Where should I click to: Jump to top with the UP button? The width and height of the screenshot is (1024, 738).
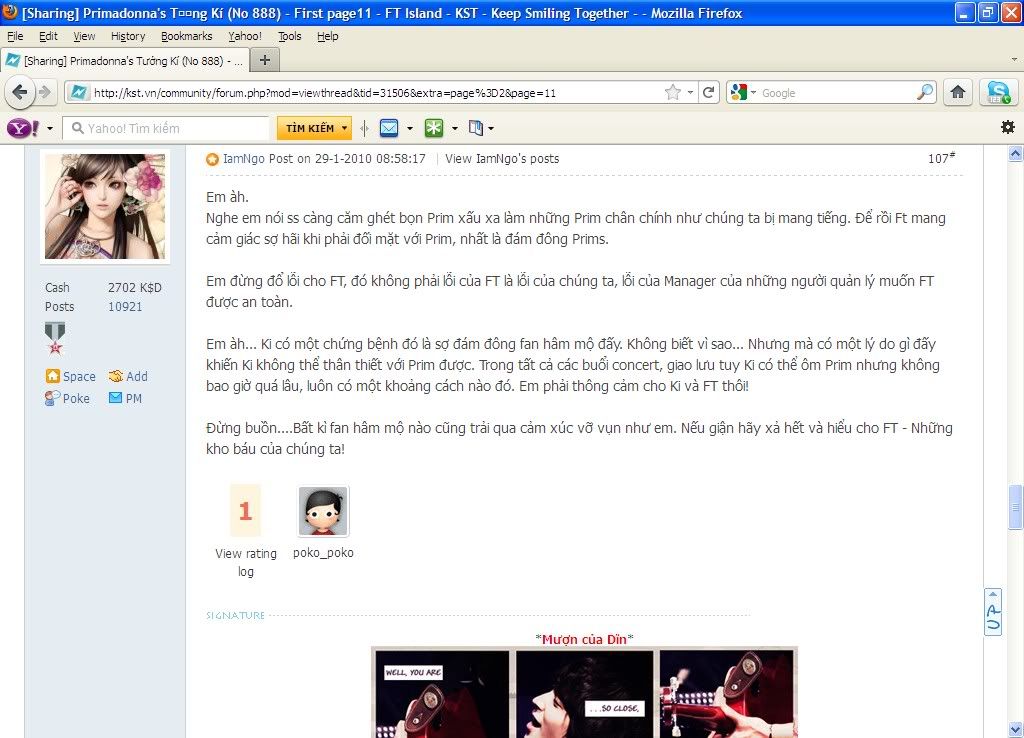pos(993,612)
